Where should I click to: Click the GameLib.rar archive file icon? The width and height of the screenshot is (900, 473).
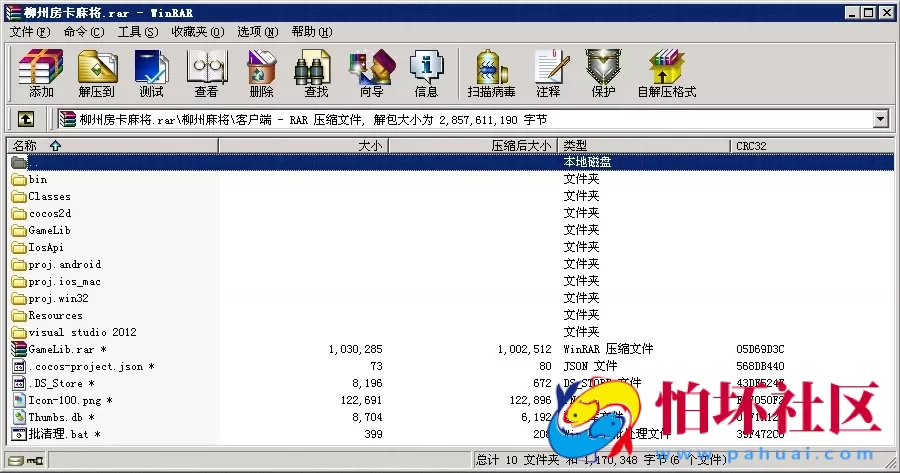19,349
